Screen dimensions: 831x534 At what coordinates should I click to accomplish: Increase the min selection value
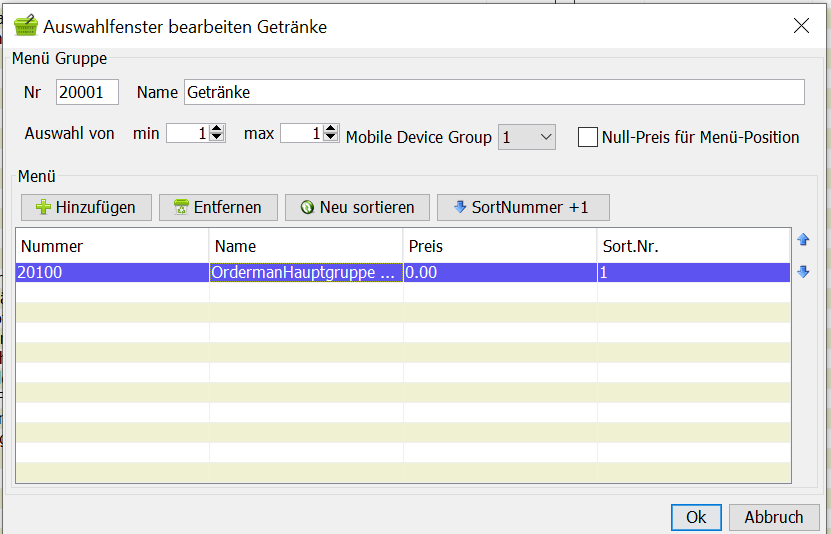click(x=217, y=128)
